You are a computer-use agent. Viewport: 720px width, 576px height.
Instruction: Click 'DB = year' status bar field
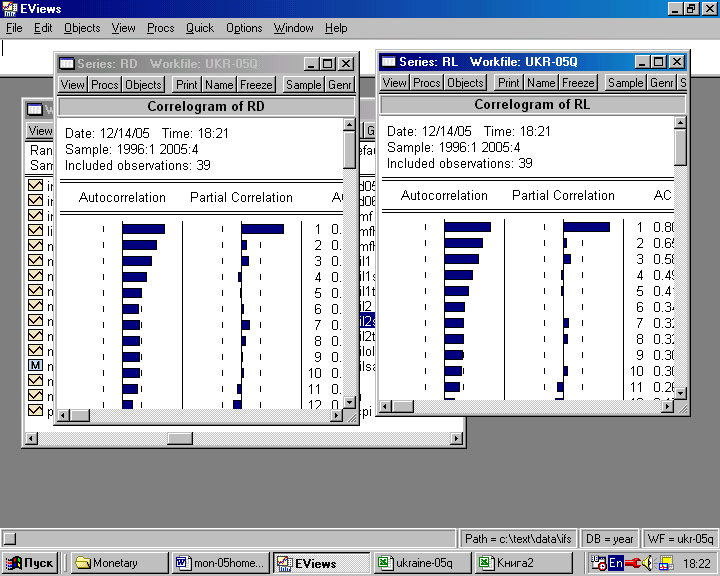click(x=609, y=538)
